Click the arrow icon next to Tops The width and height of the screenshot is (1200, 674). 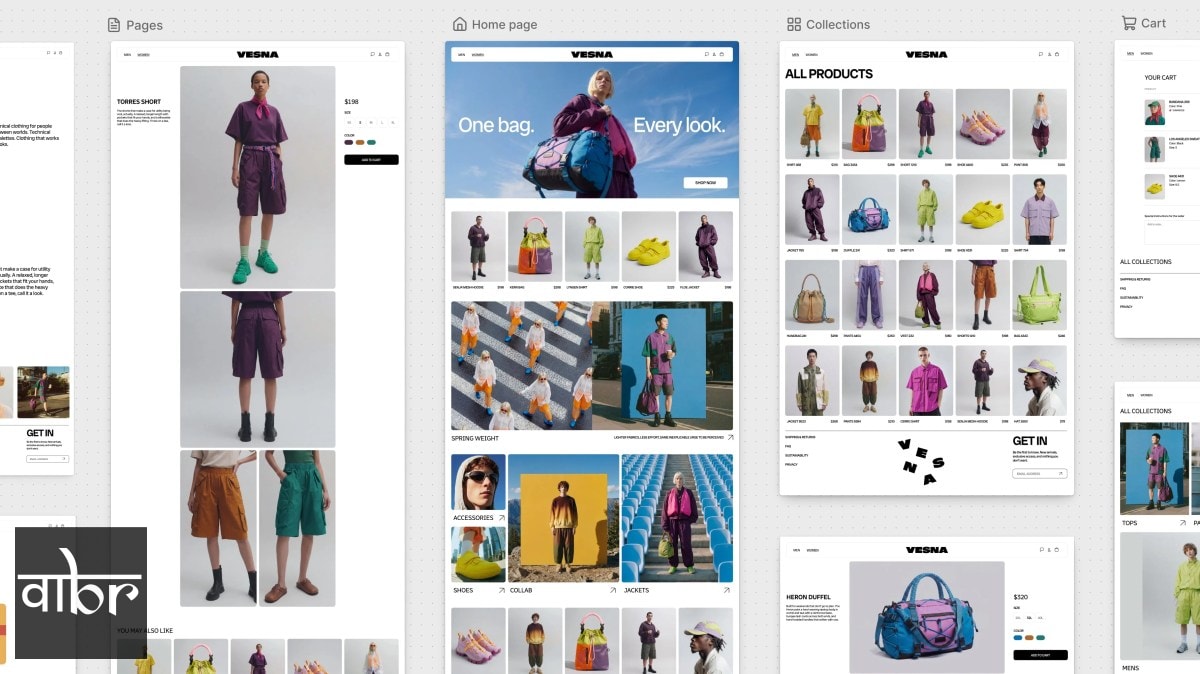pos(1183,523)
